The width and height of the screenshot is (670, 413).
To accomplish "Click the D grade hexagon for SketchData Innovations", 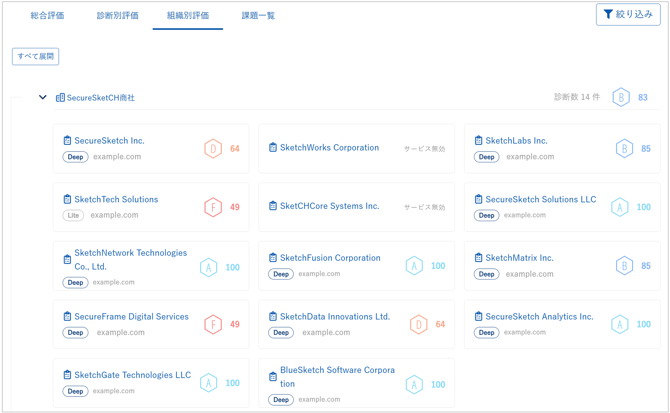I will [x=418, y=325].
